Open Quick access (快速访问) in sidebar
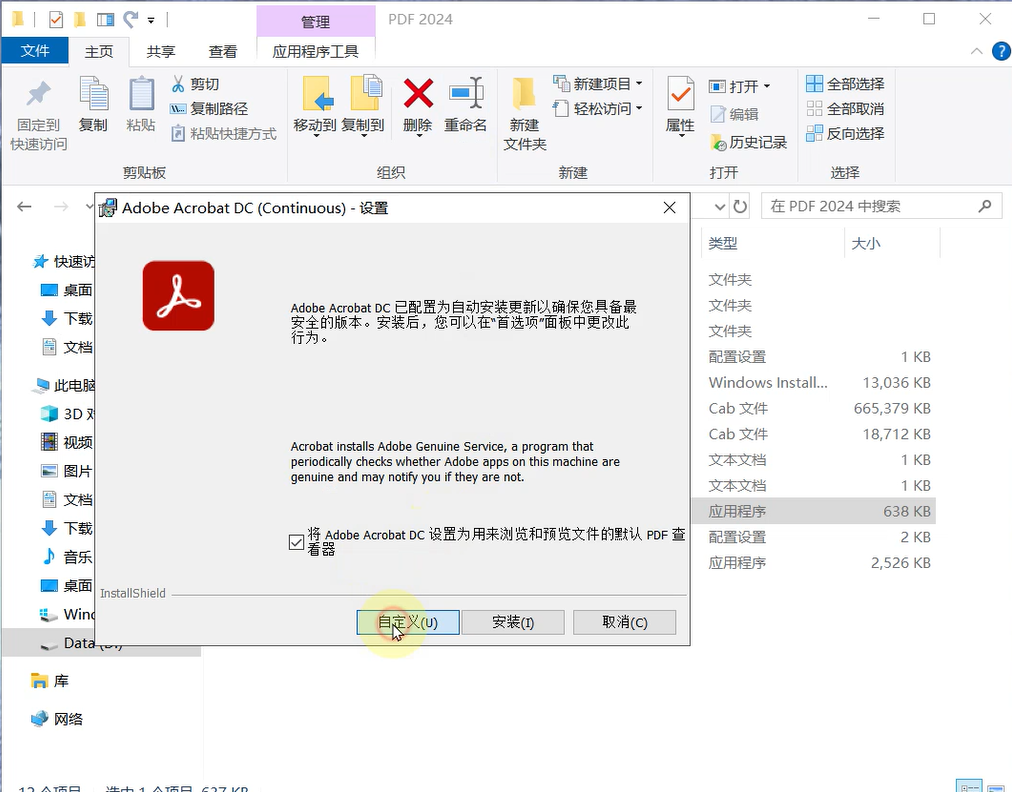 tap(63, 261)
